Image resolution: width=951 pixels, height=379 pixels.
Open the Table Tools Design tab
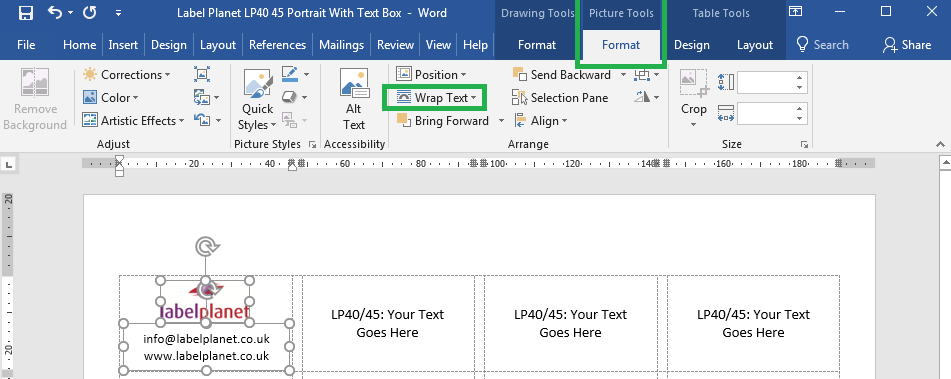(x=691, y=45)
